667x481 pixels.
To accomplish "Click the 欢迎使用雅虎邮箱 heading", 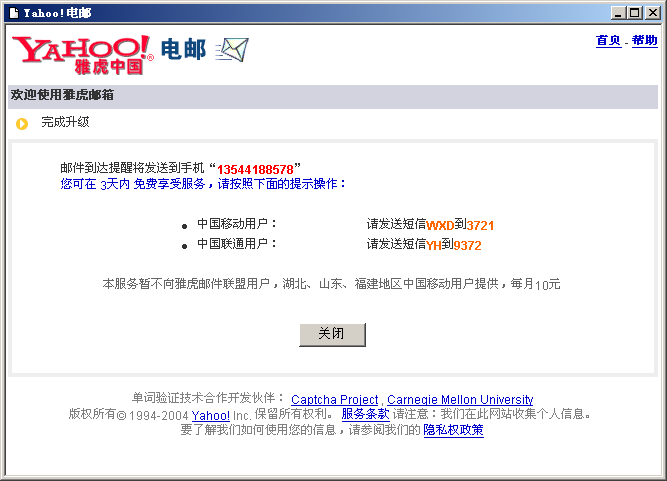I will click(x=62, y=95).
